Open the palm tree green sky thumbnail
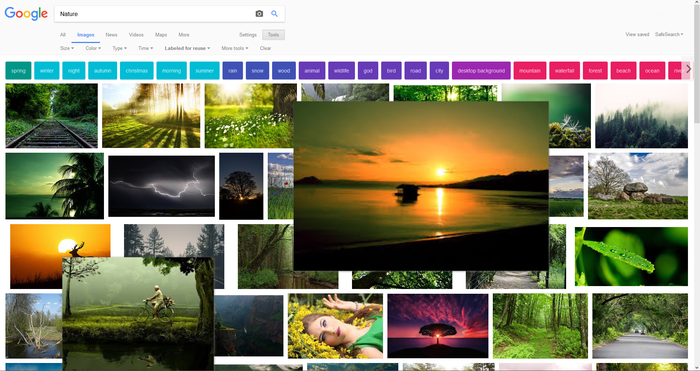Screen dimensions: 700x371 coord(54,186)
